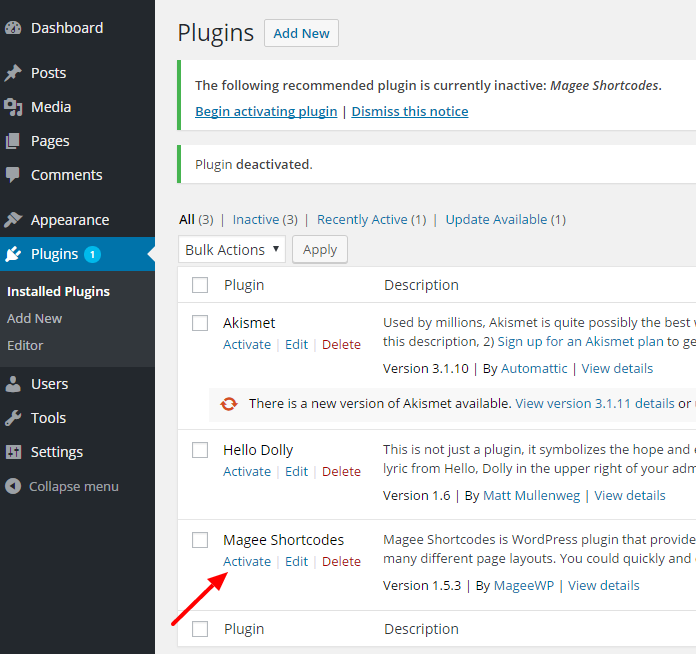Open MageeWP author link
The image size is (696, 654).
tap(524, 586)
